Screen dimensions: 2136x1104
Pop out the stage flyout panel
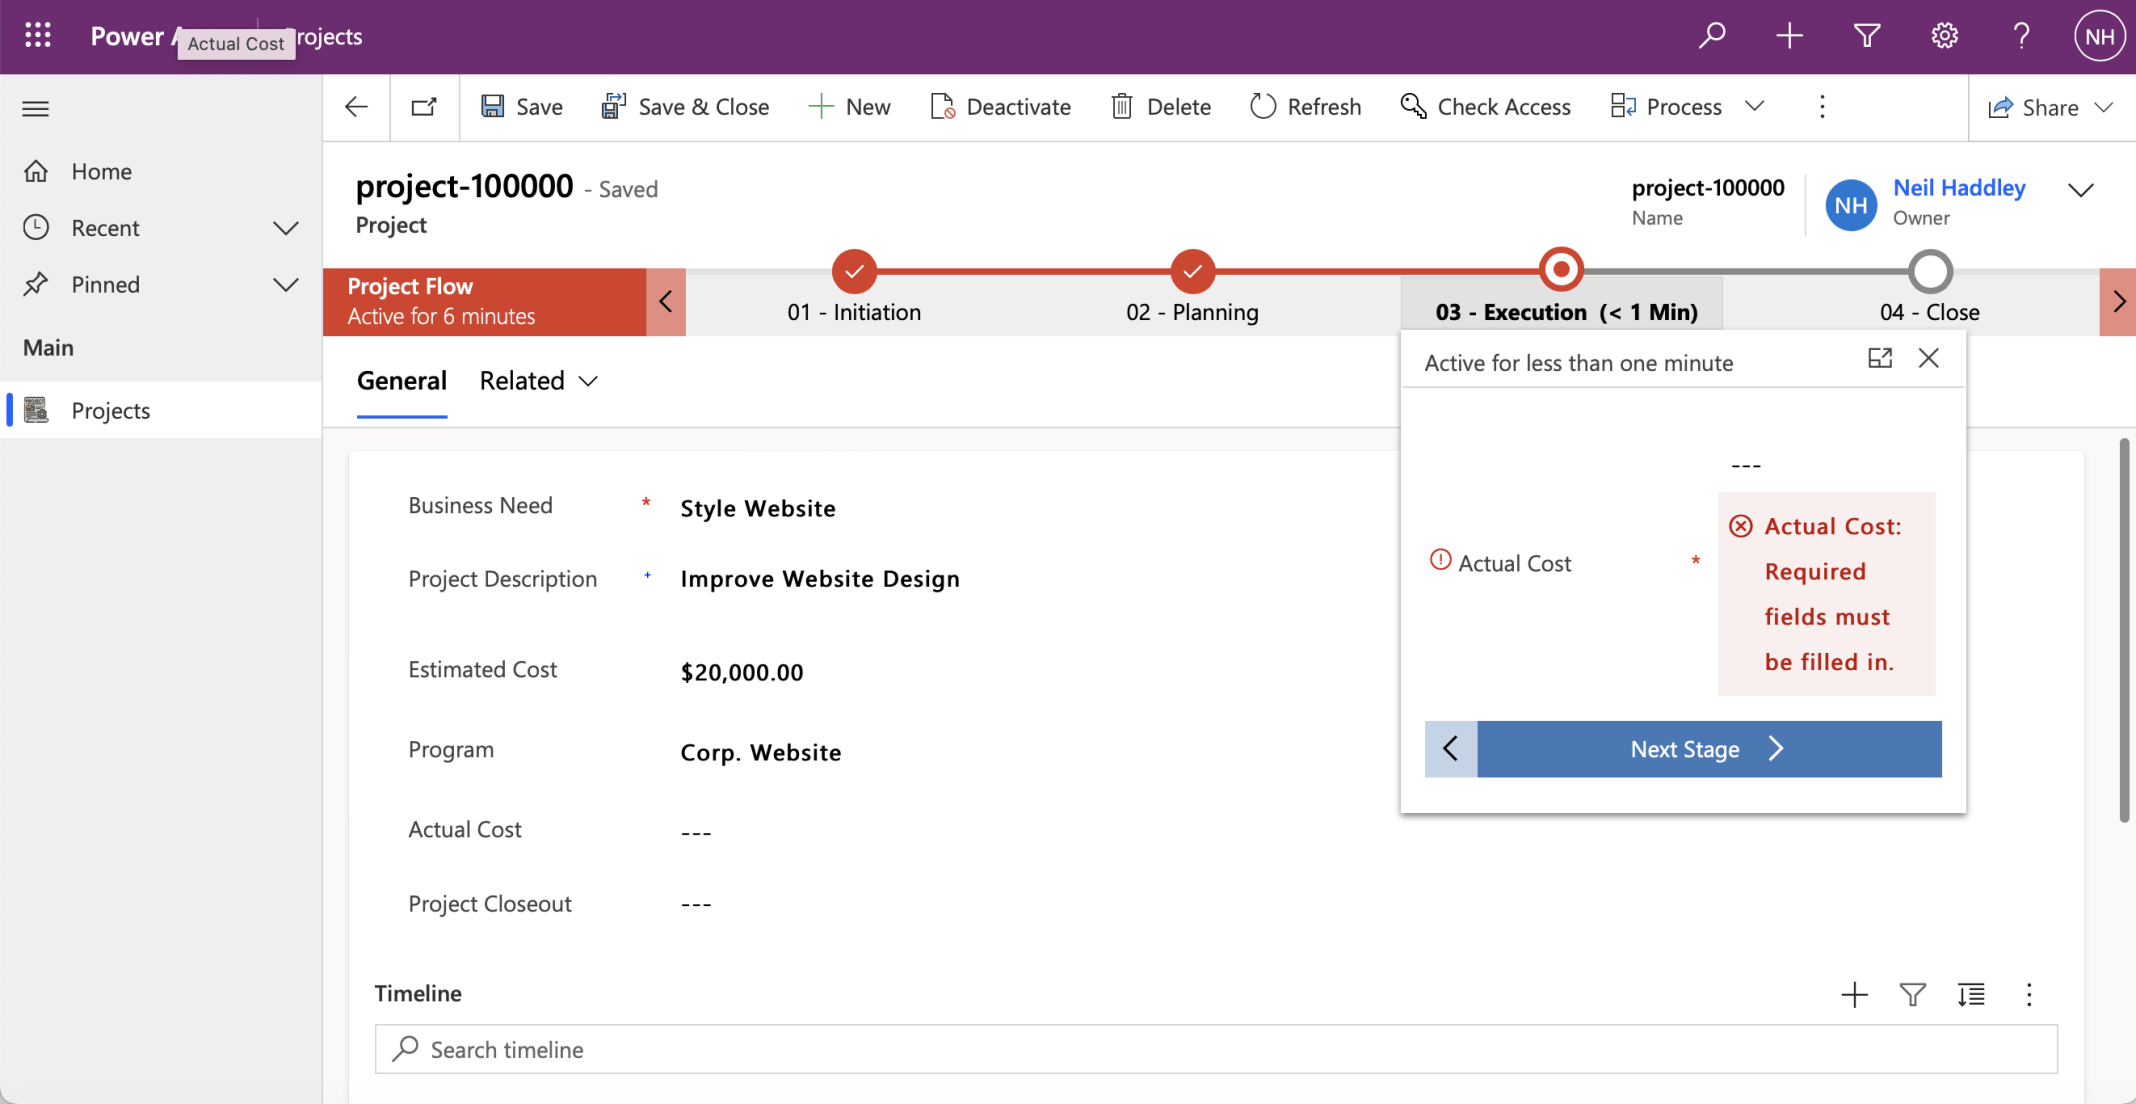(1879, 358)
